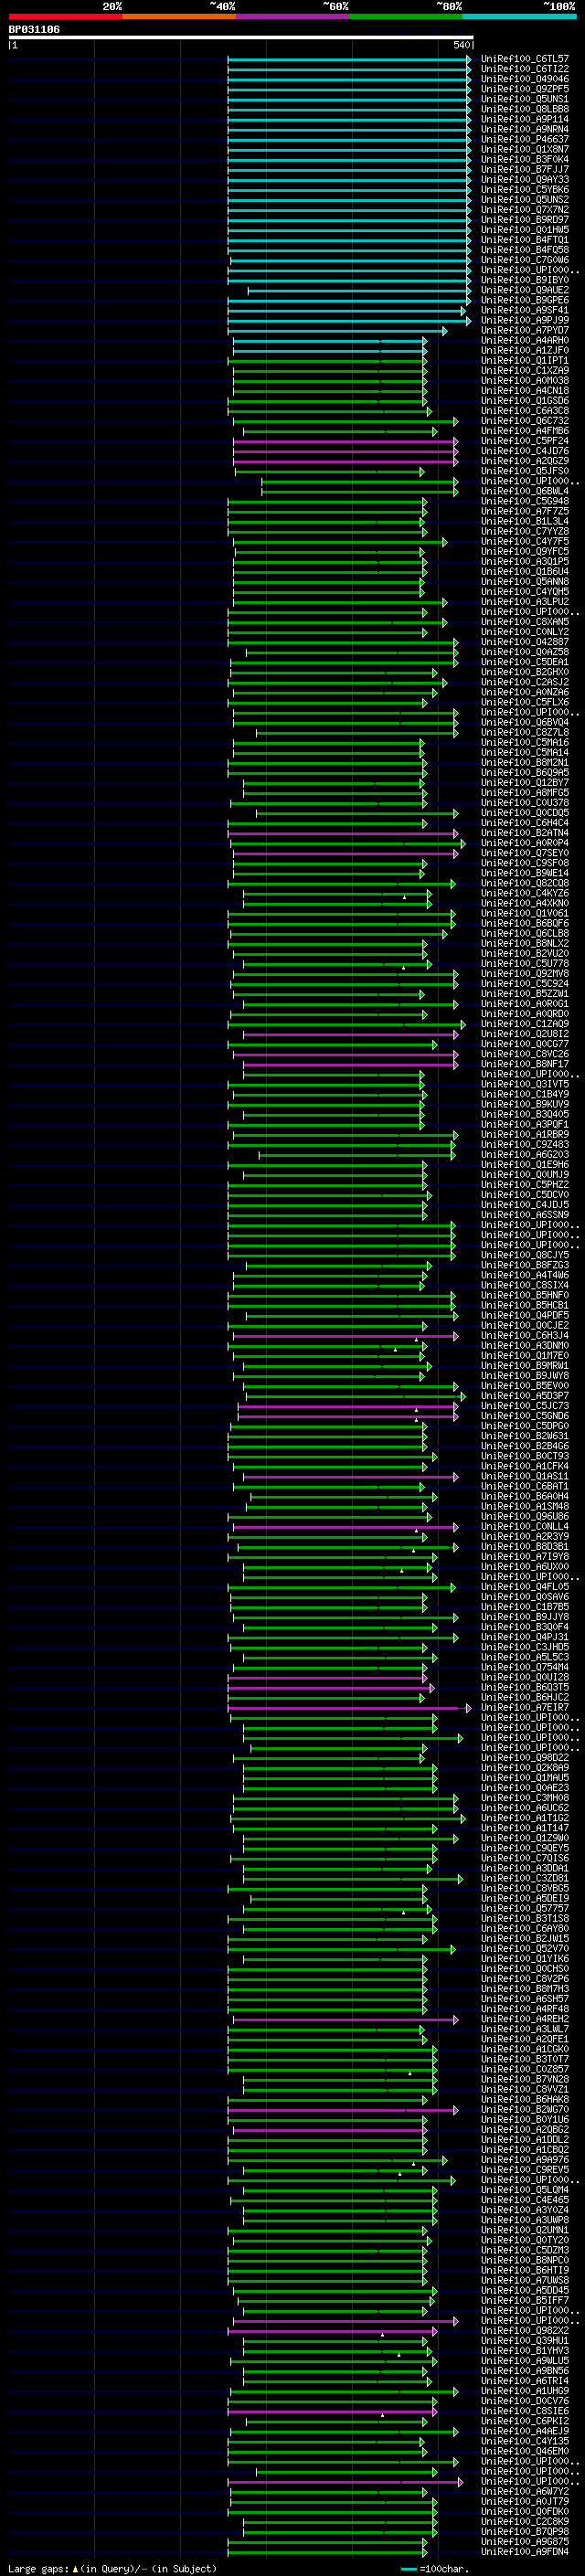Click the purple alignment bar for UniRef100_C5PF24
The height and width of the screenshot is (2576, 585).
pyautogui.click(x=346, y=441)
